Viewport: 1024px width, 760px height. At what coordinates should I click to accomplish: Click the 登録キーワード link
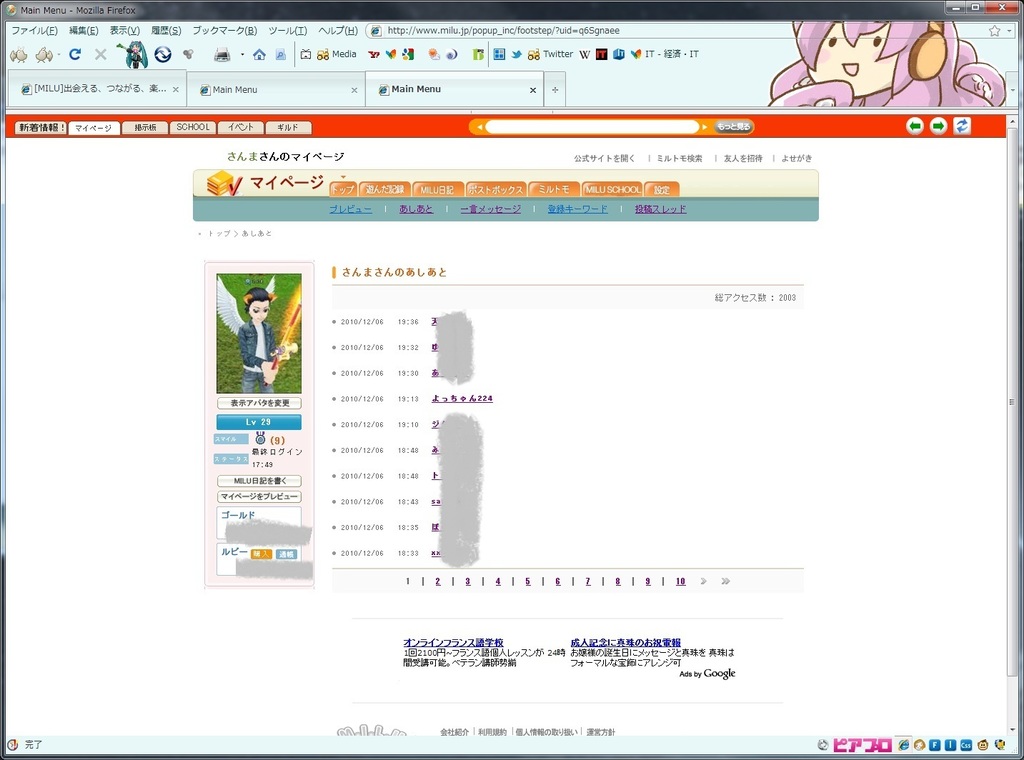[577, 209]
